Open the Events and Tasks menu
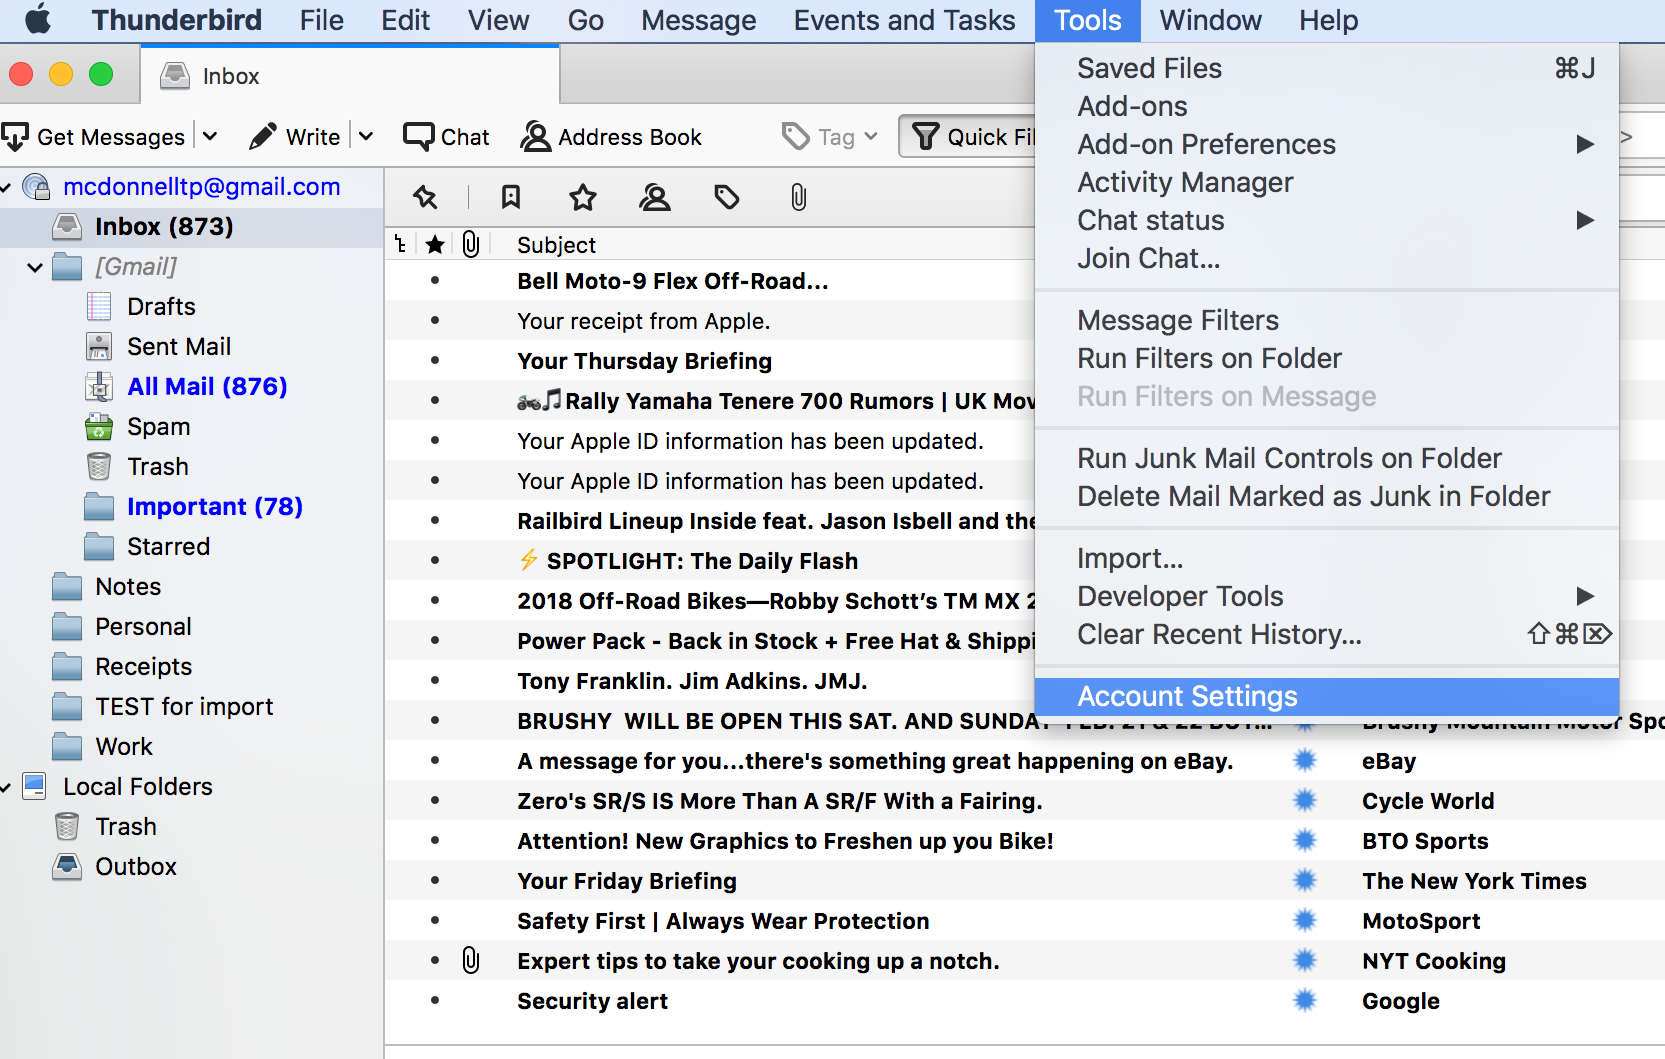Viewport: 1665px width, 1059px height. pos(904,20)
